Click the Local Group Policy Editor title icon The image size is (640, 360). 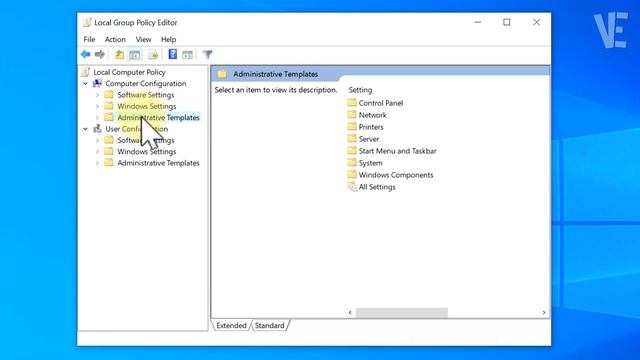87,22
